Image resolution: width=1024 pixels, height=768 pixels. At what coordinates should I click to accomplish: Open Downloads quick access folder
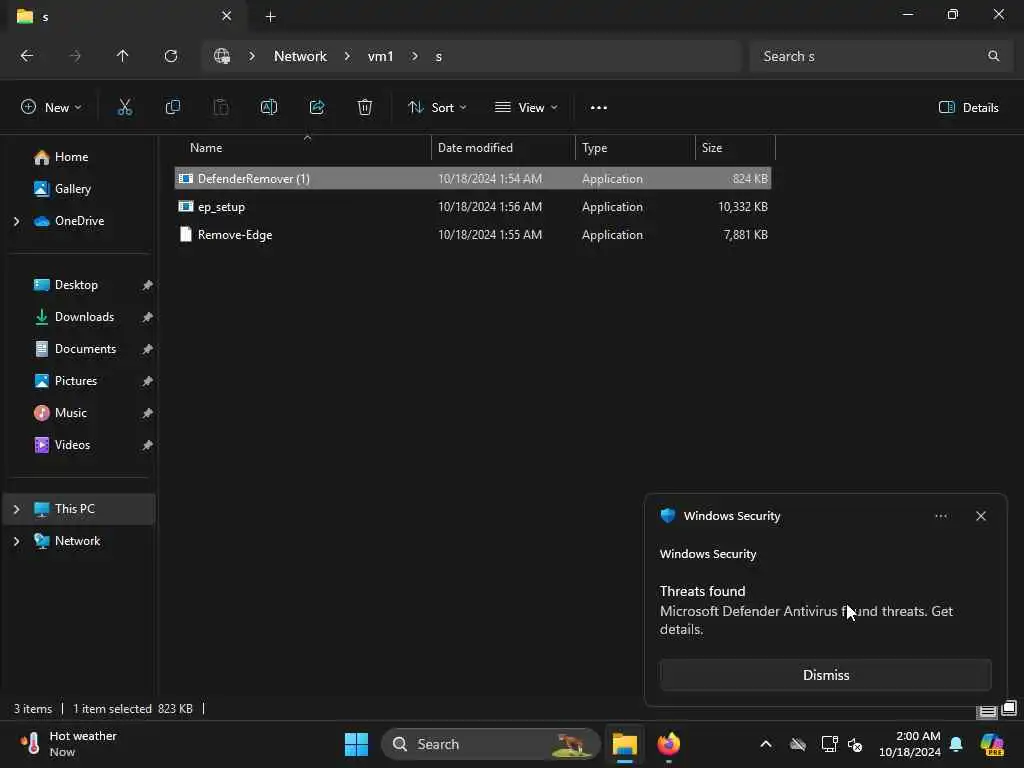80,317
